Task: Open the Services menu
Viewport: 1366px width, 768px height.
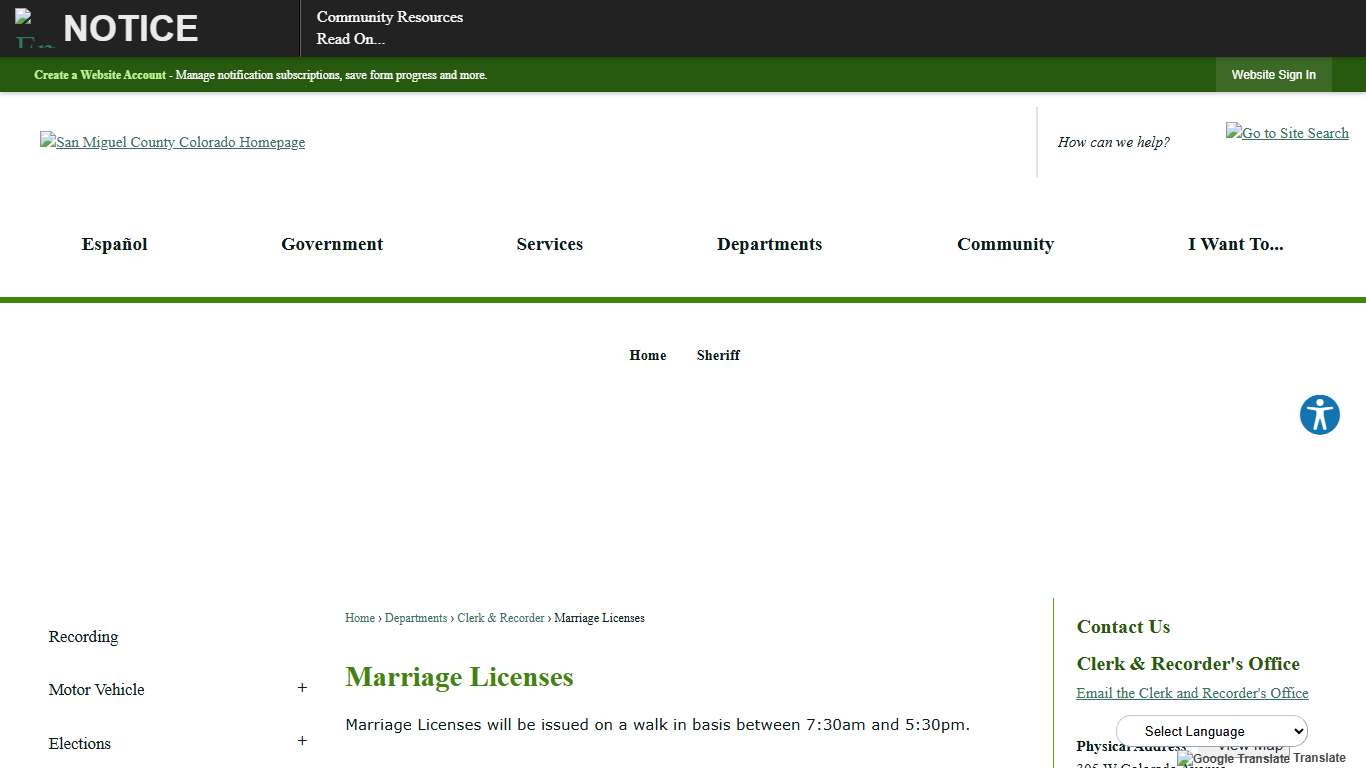Action: click(549, 244)
